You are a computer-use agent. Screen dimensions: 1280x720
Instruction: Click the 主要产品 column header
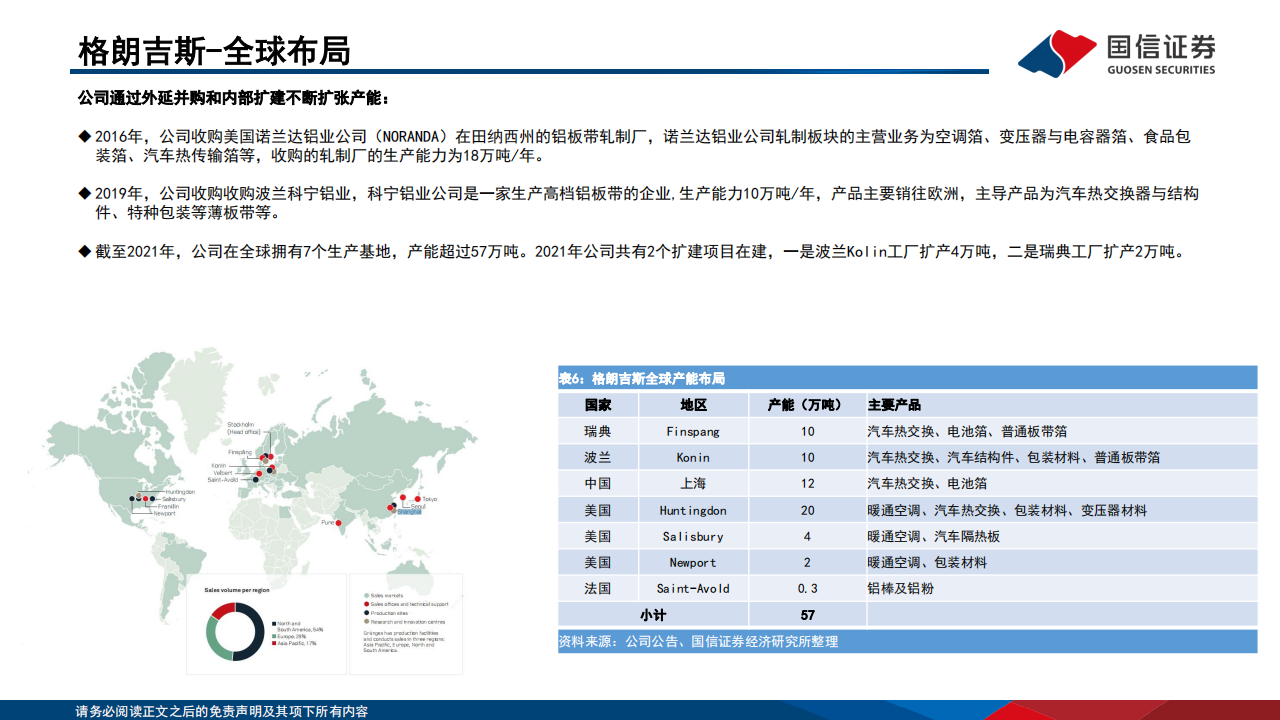(894, 405)
